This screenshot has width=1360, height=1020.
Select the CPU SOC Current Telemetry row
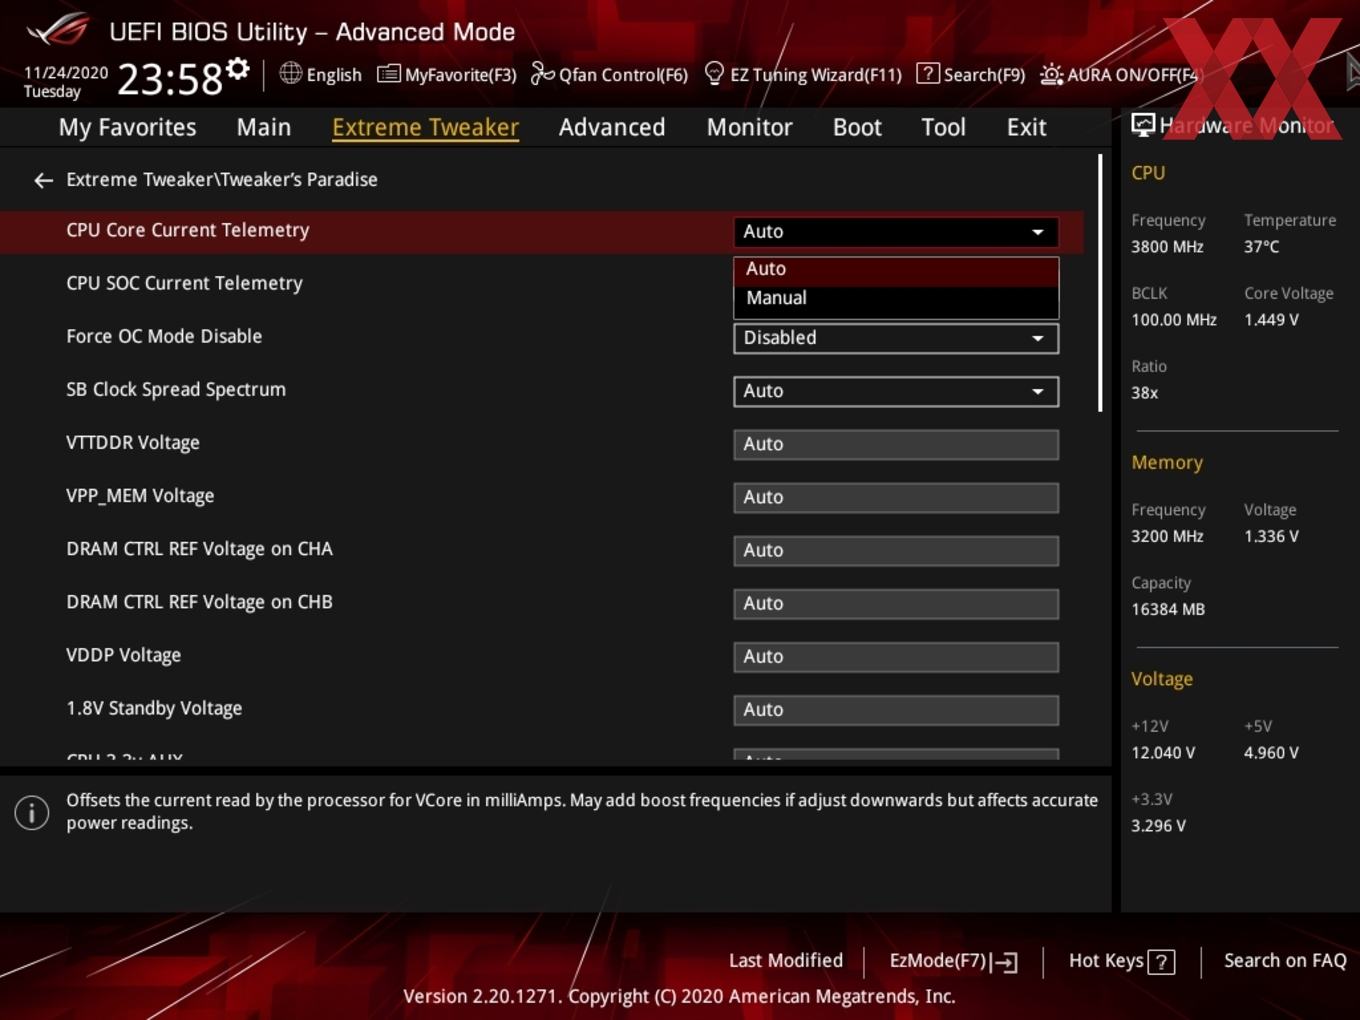pos(540,284)
